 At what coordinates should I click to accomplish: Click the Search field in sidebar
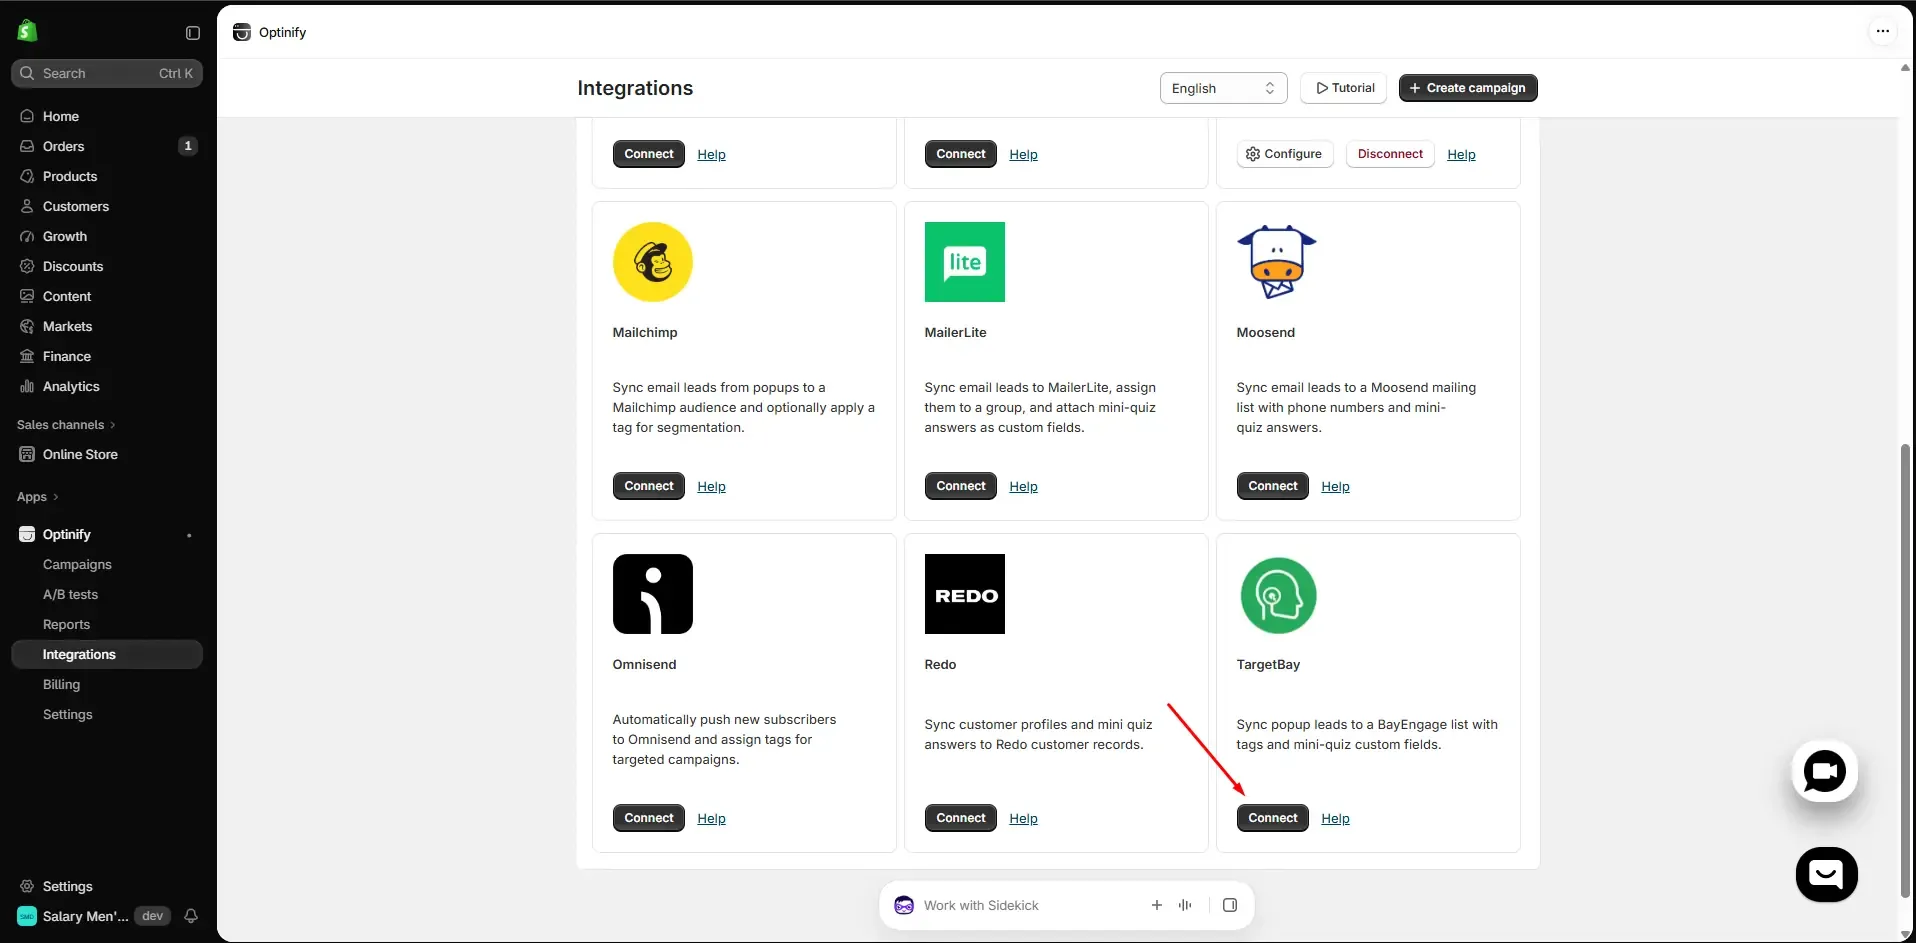click(107, 73)
